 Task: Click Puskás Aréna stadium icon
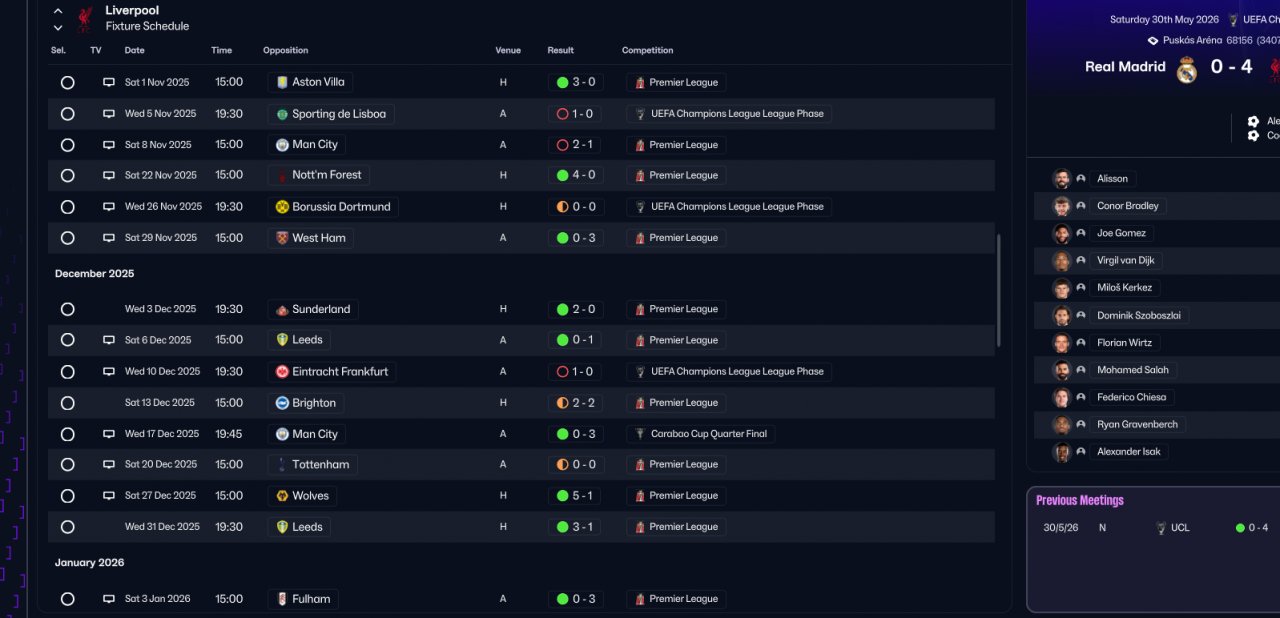1153,41
